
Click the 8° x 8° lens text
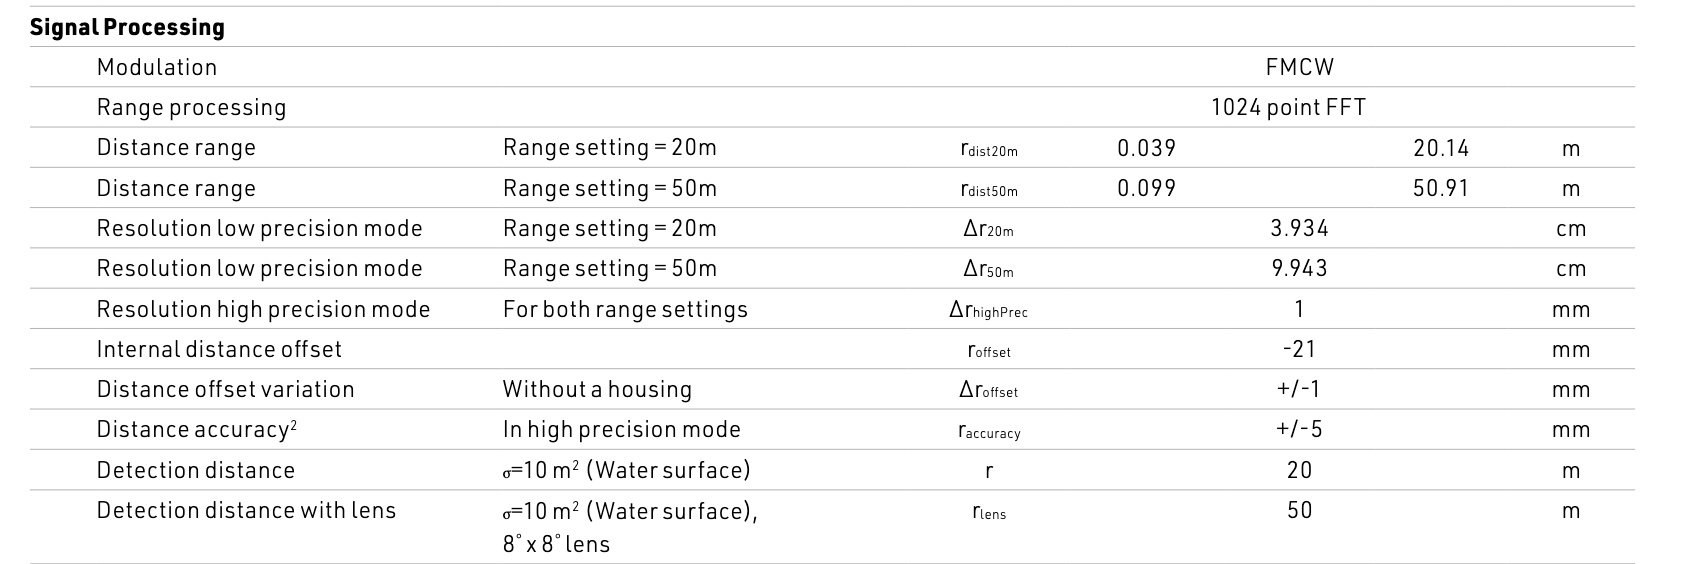(556, 544)
